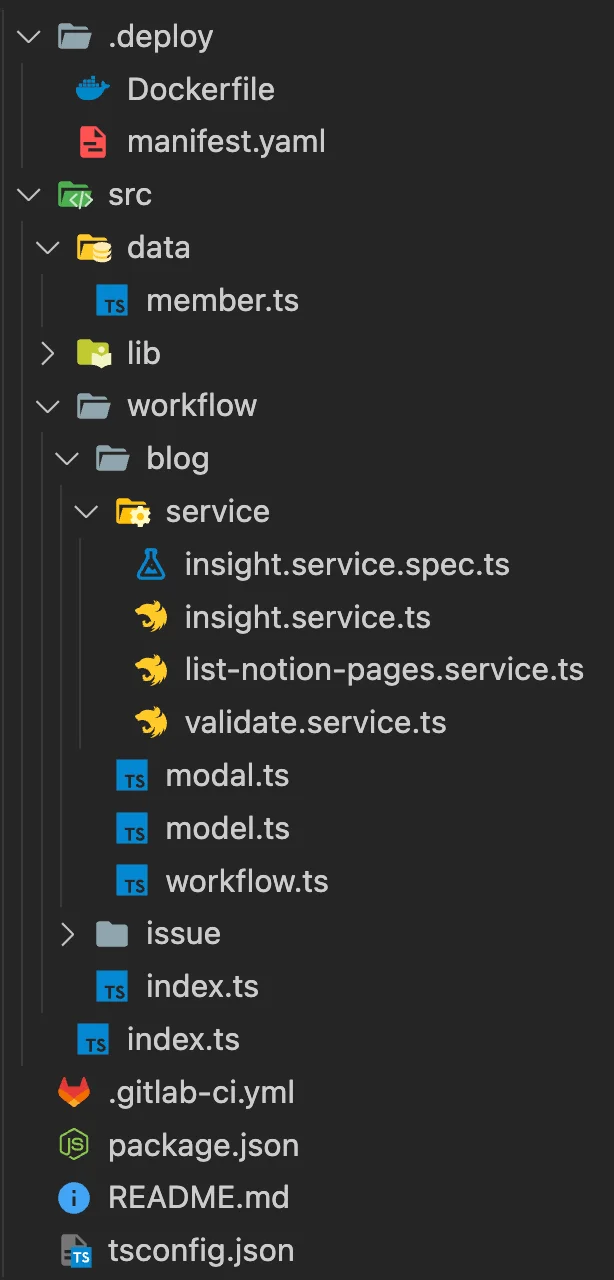This screenshot has height=1280, width=614.
Task: Click the Docker whale icon beside Dockerfile
Action: pyautogui.click(x=93, y=90)
